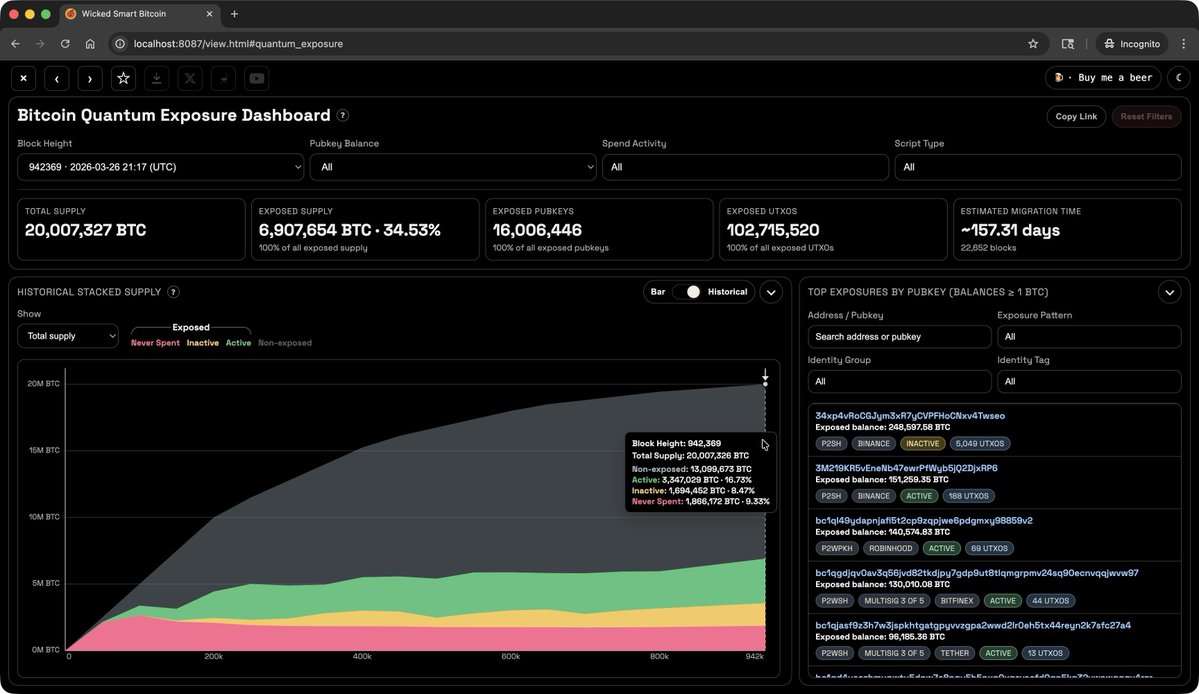This screenshot has width=1199, height=694.
Task: Toggle dark mode with the moon icon
Action: click(1177, 78)
